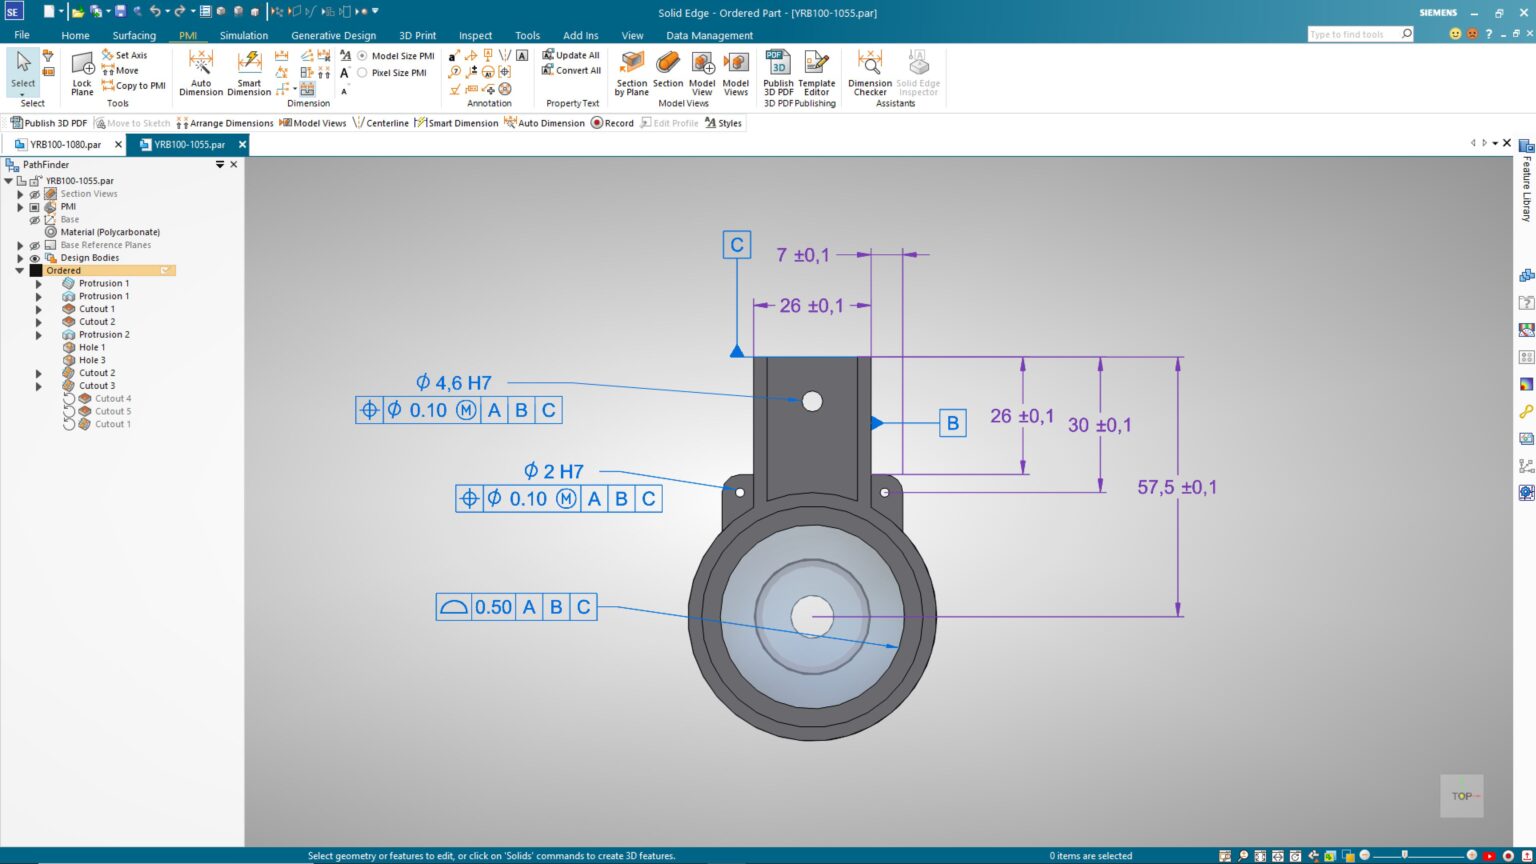Expand the Protrusion 1 tree item
1536x864 pixels.
tap(38, 283)
